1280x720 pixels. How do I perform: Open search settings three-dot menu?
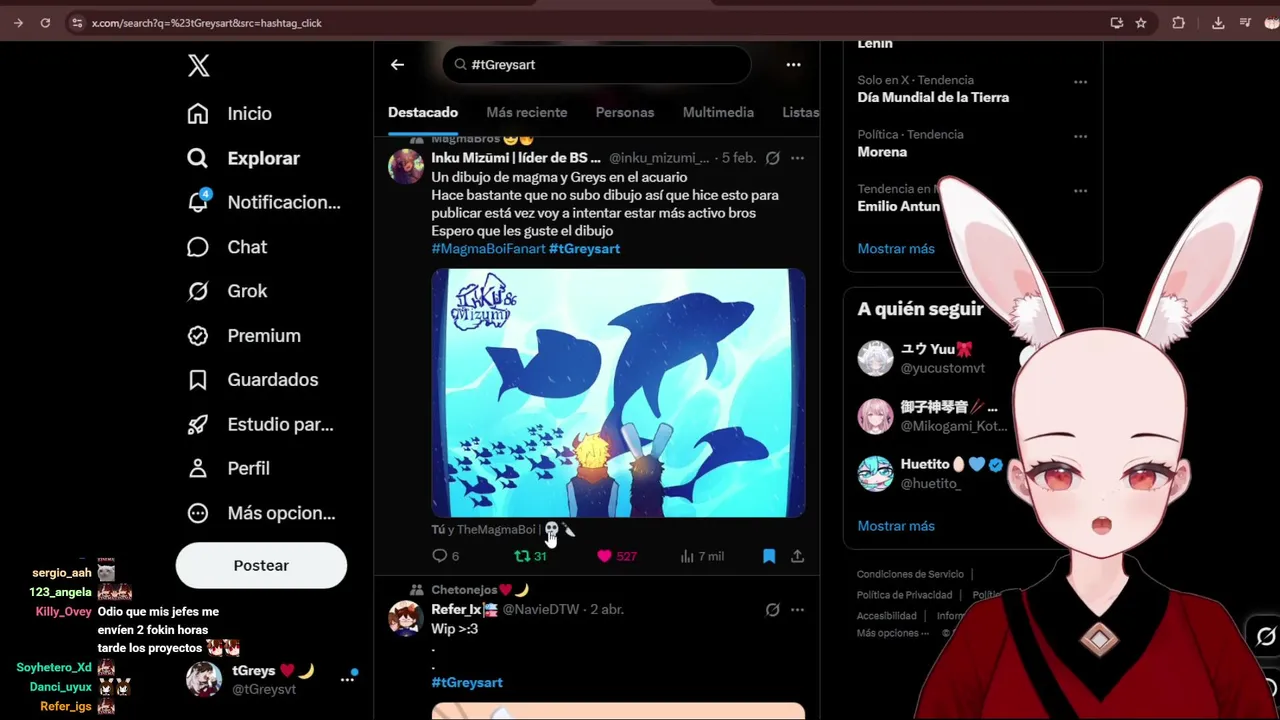tap(793, 64)
